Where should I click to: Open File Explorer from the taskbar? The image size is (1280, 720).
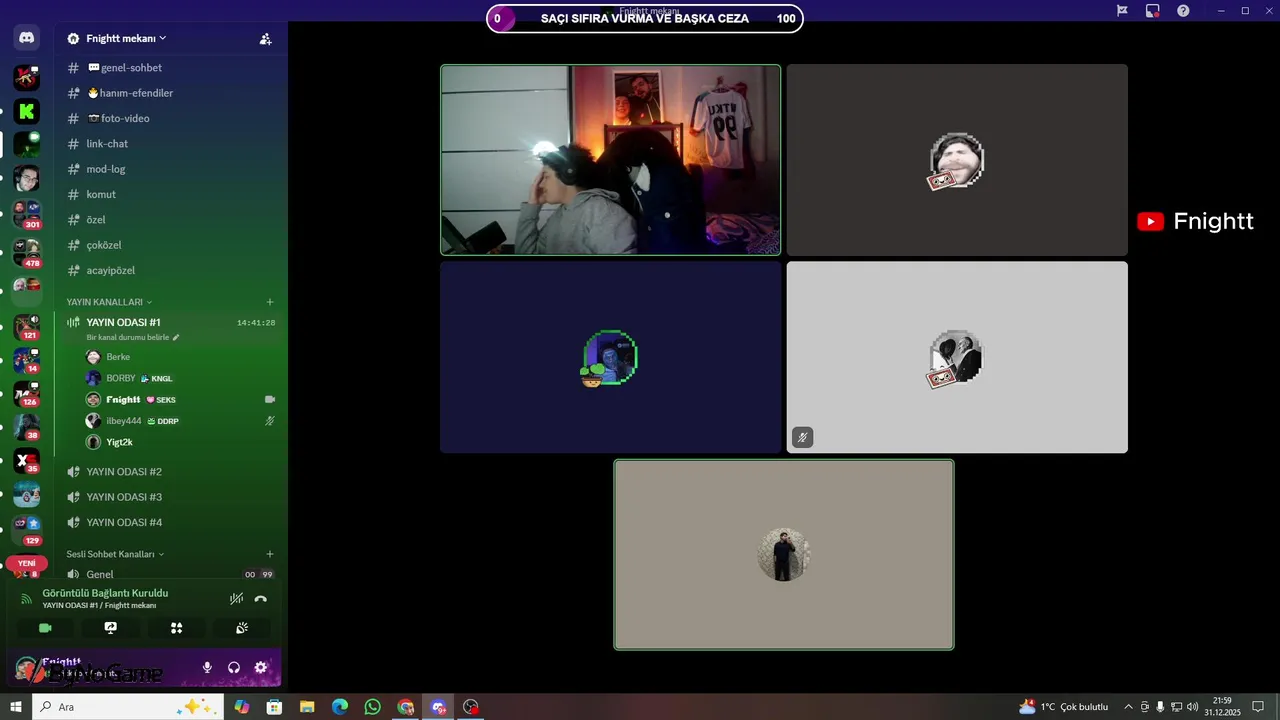click(x=307, y=707)
